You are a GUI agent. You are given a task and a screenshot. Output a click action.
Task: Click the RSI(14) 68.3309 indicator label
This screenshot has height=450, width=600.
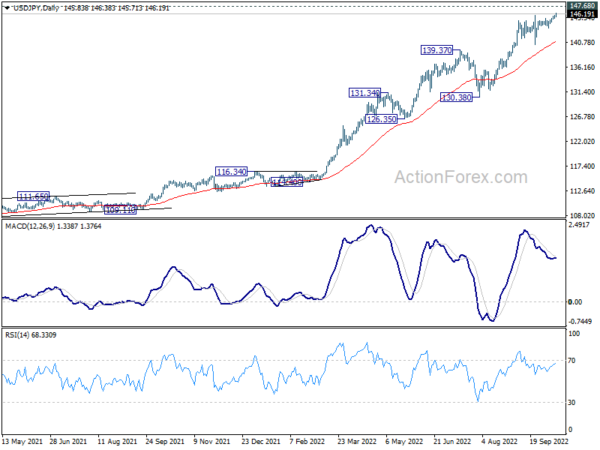31,335
